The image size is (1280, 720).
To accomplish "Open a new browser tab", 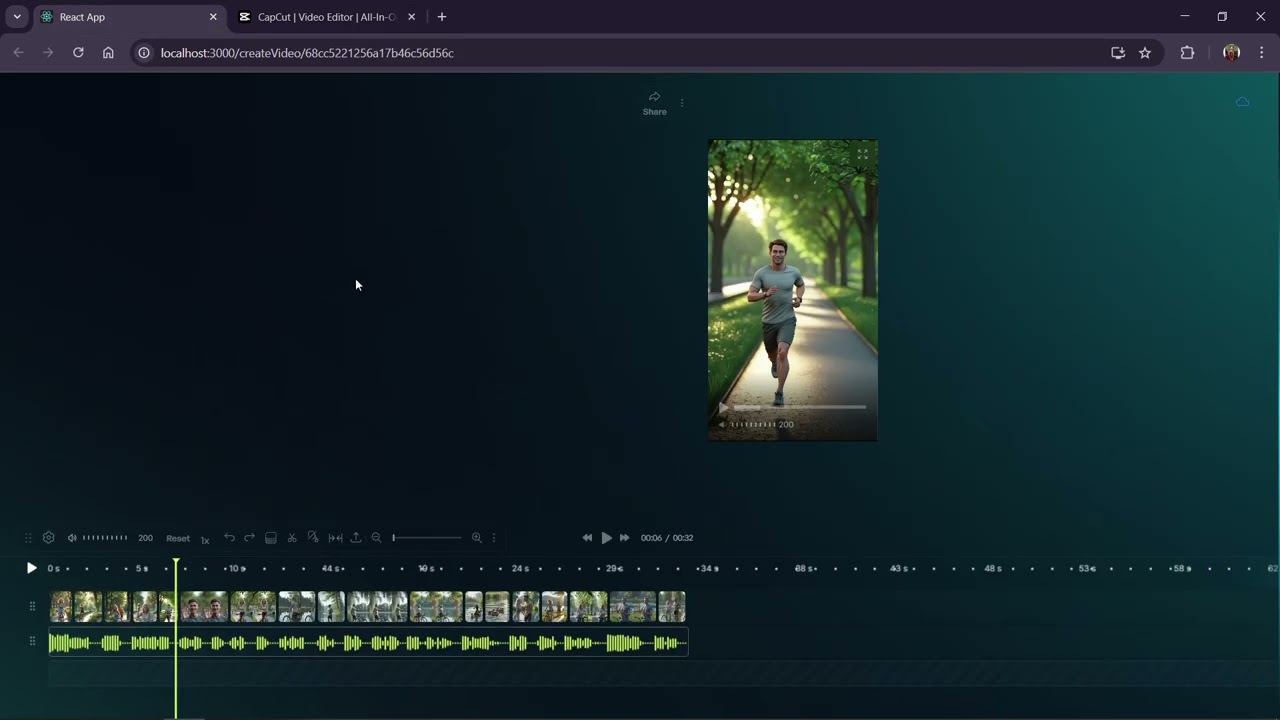I will click(x=442, y=17).
